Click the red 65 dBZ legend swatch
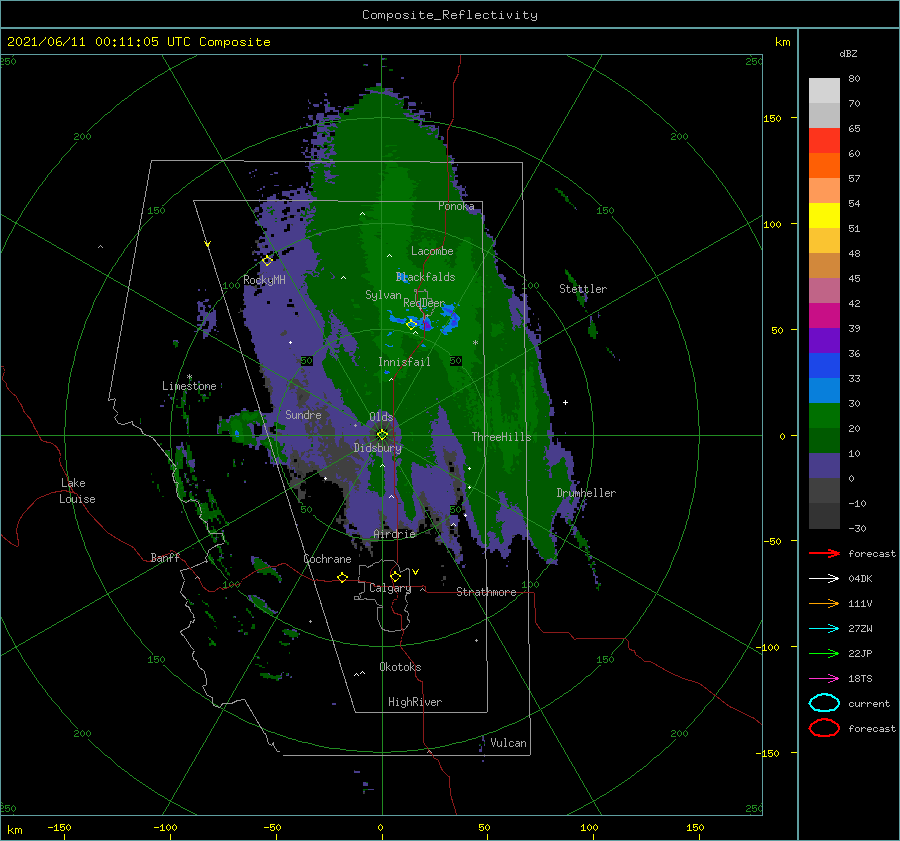900x841 pixels. [x=824, y=141]
